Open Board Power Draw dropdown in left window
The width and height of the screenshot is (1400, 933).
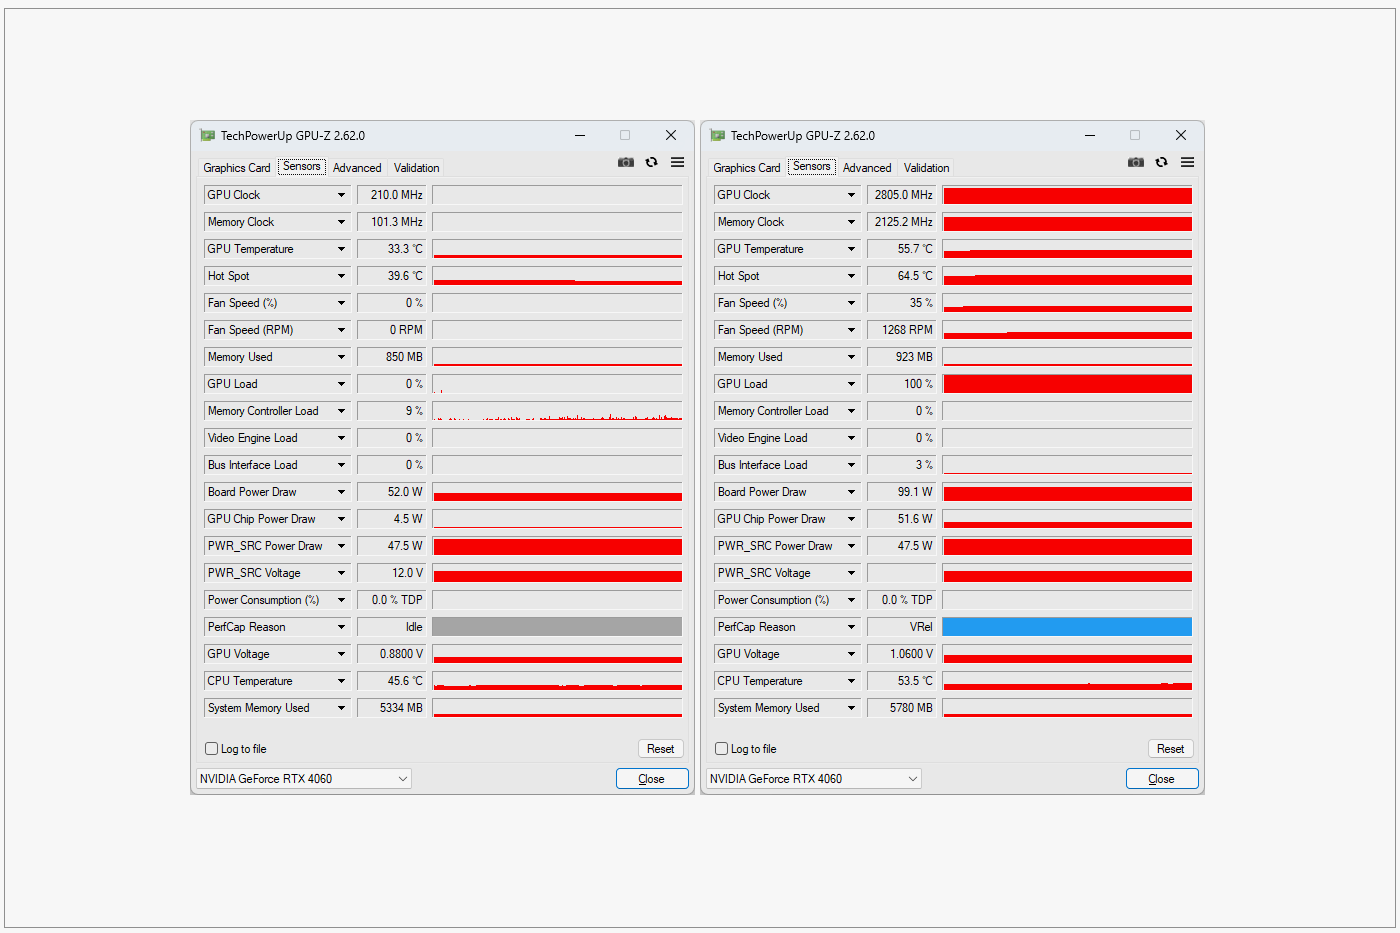point(341,492)
